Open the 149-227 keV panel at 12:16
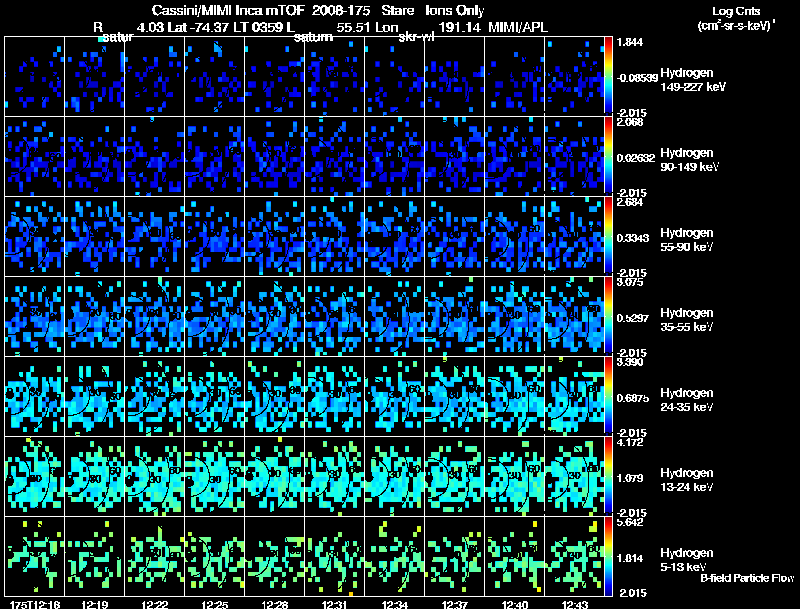 point(35,77)
